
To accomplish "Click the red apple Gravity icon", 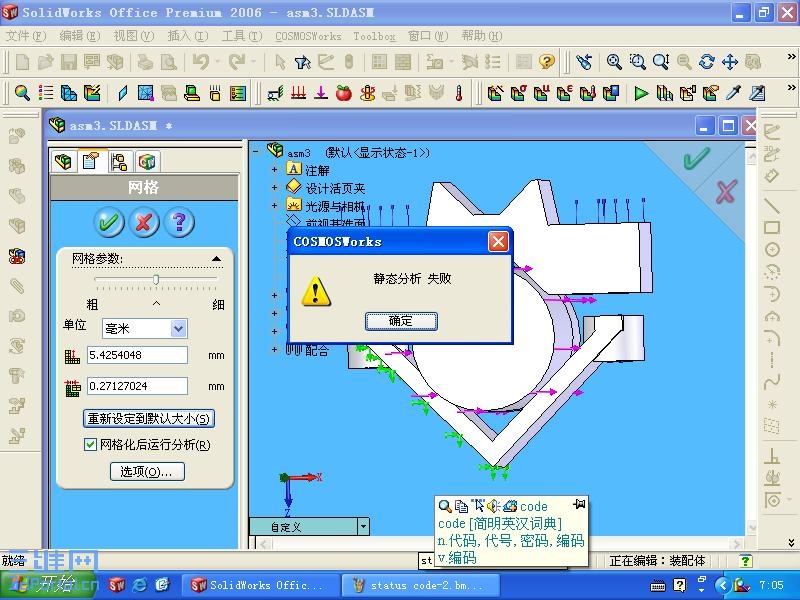I will pos(344,93).
